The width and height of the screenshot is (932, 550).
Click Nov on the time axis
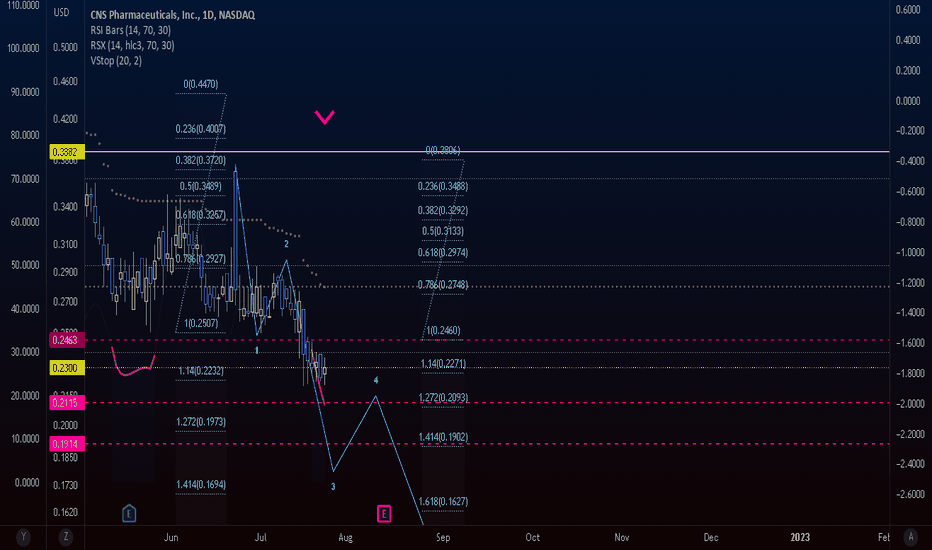tap(622, 538)
